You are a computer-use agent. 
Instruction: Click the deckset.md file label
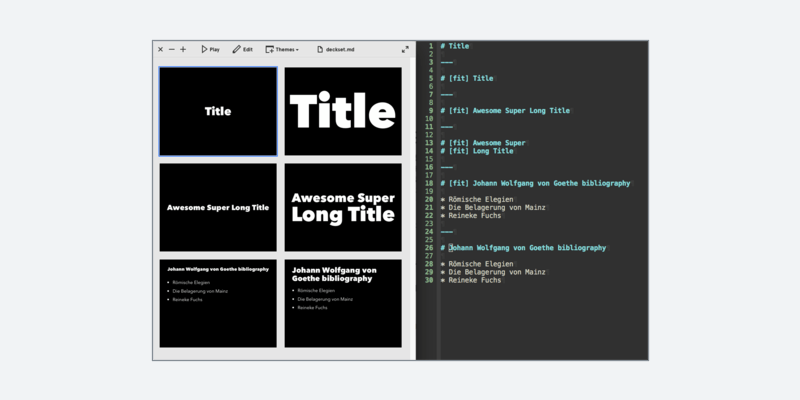[336, 49]
